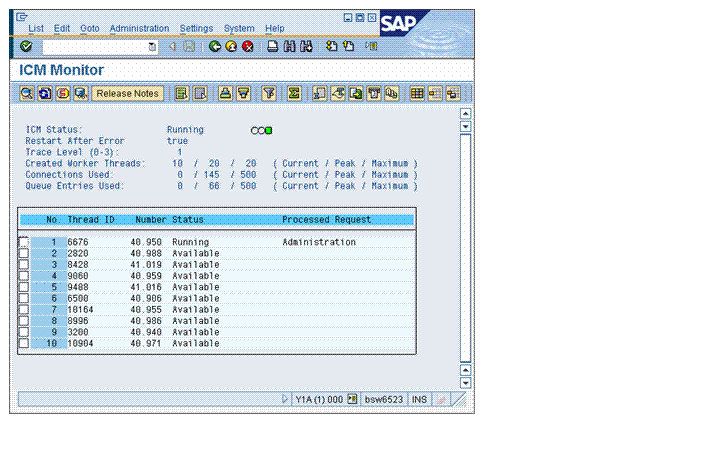Image resolution: width=720 pixels, height=455 pixels.
Task: Click the bottom scroll-down arrow
Action: tap(465, 383)
